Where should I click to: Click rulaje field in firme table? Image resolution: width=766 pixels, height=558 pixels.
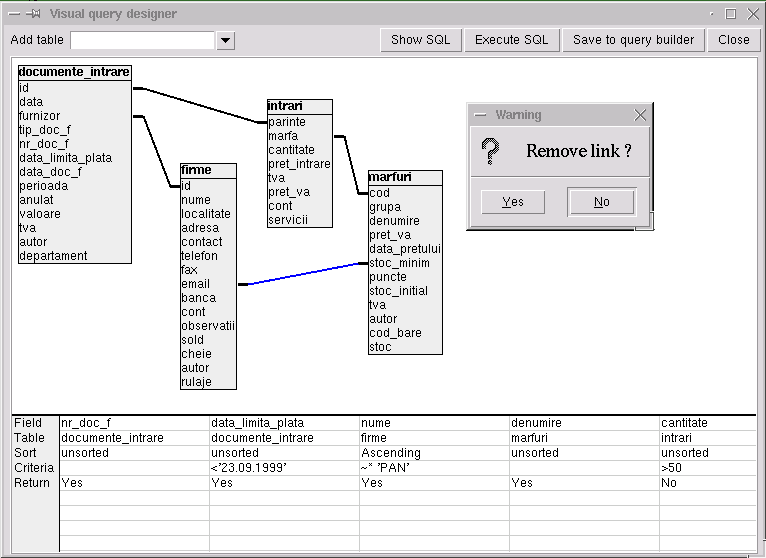[x=196, y=382]
